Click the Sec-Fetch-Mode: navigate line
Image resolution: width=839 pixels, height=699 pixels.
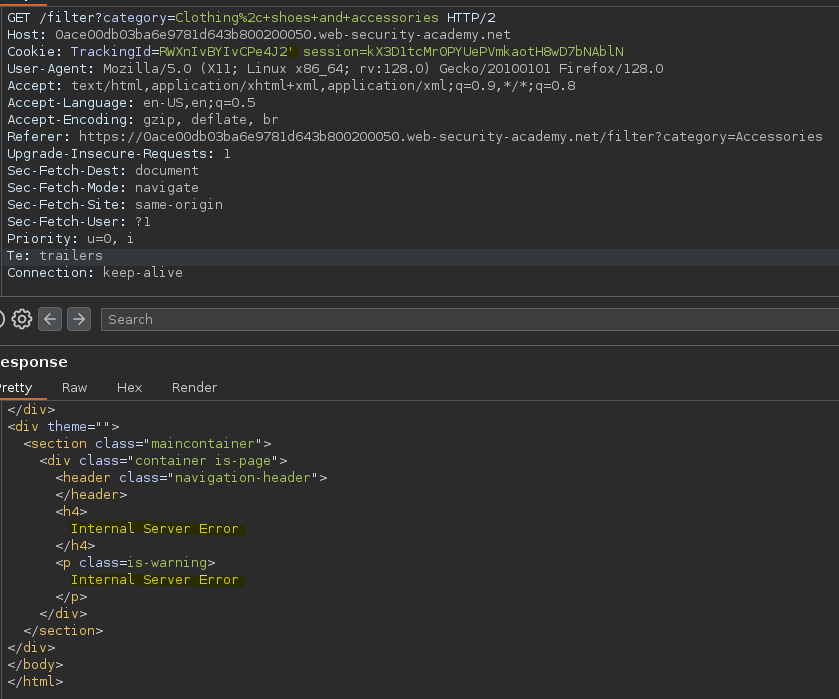tap(103, 188)
